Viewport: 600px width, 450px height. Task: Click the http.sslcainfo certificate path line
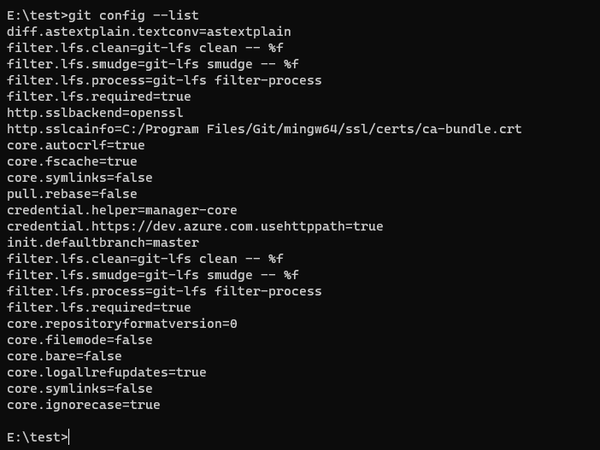click(264, 129)
